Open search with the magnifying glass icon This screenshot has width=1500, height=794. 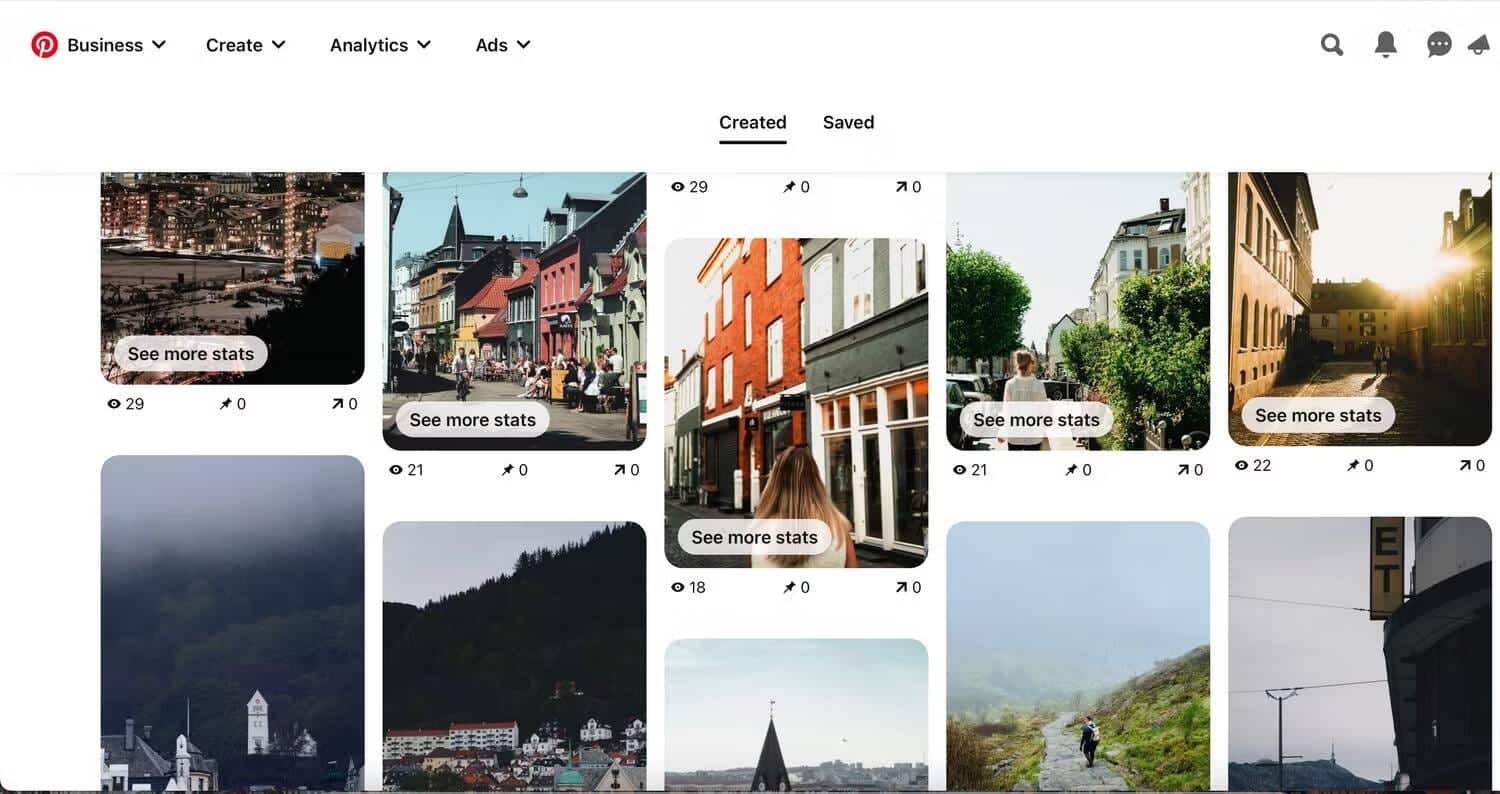[1331, 44]
